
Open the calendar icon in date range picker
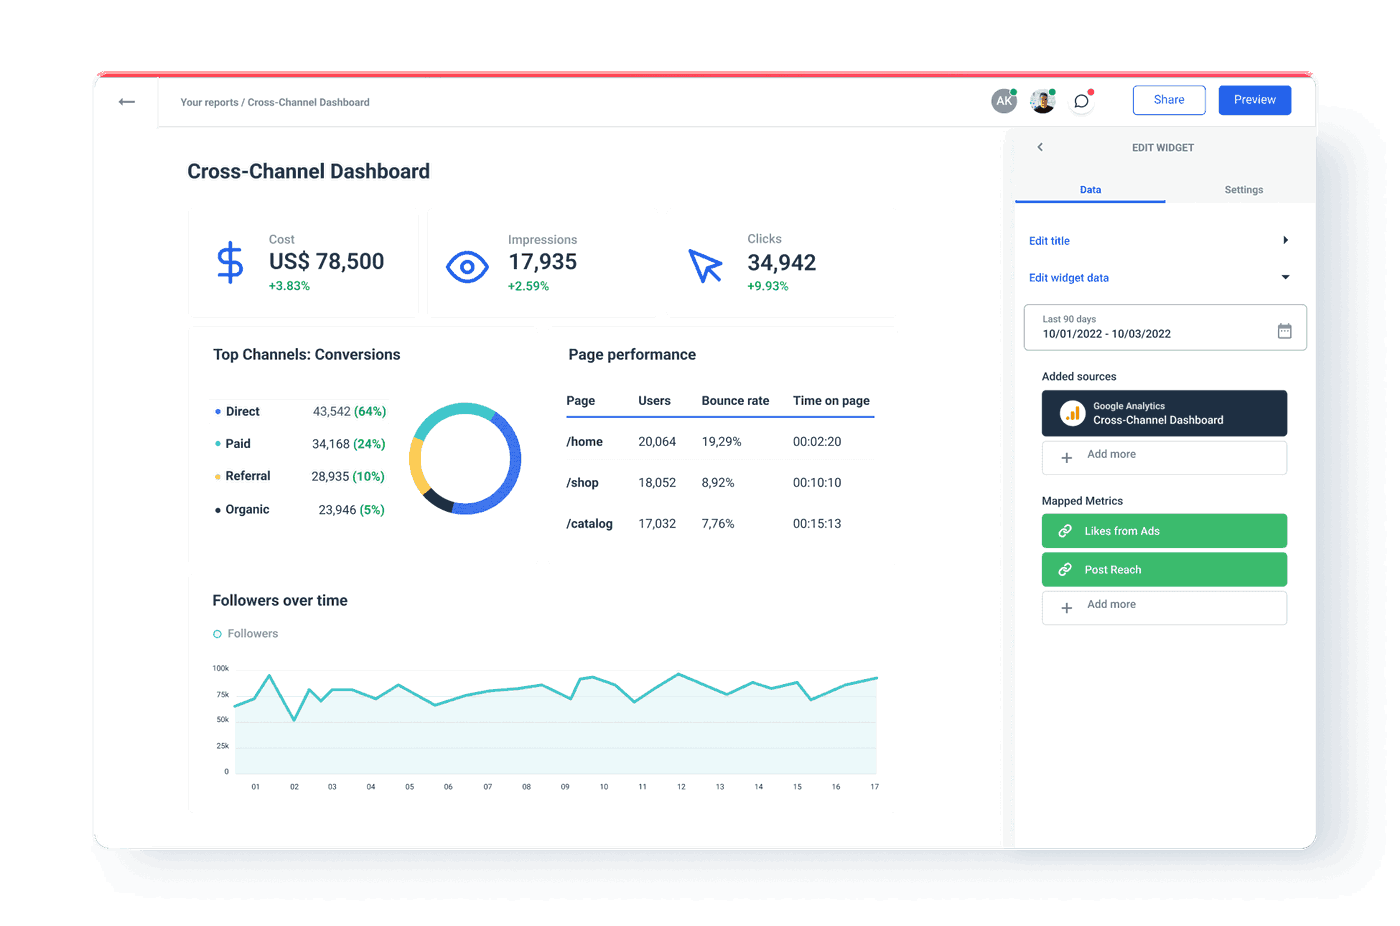pyautogui.click(x=1284, y=329)
